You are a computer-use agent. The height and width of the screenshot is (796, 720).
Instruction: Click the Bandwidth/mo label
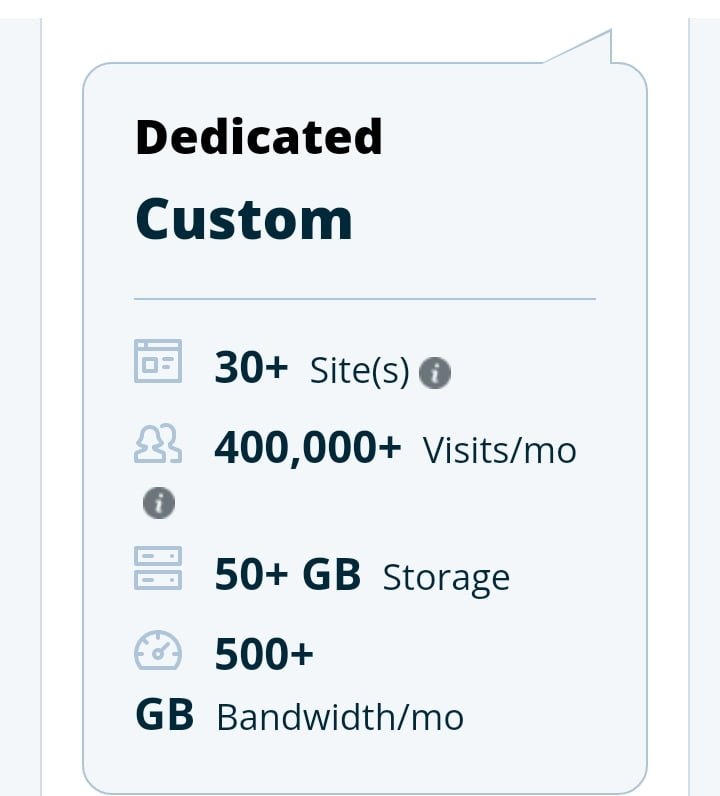tap(340, 717)
